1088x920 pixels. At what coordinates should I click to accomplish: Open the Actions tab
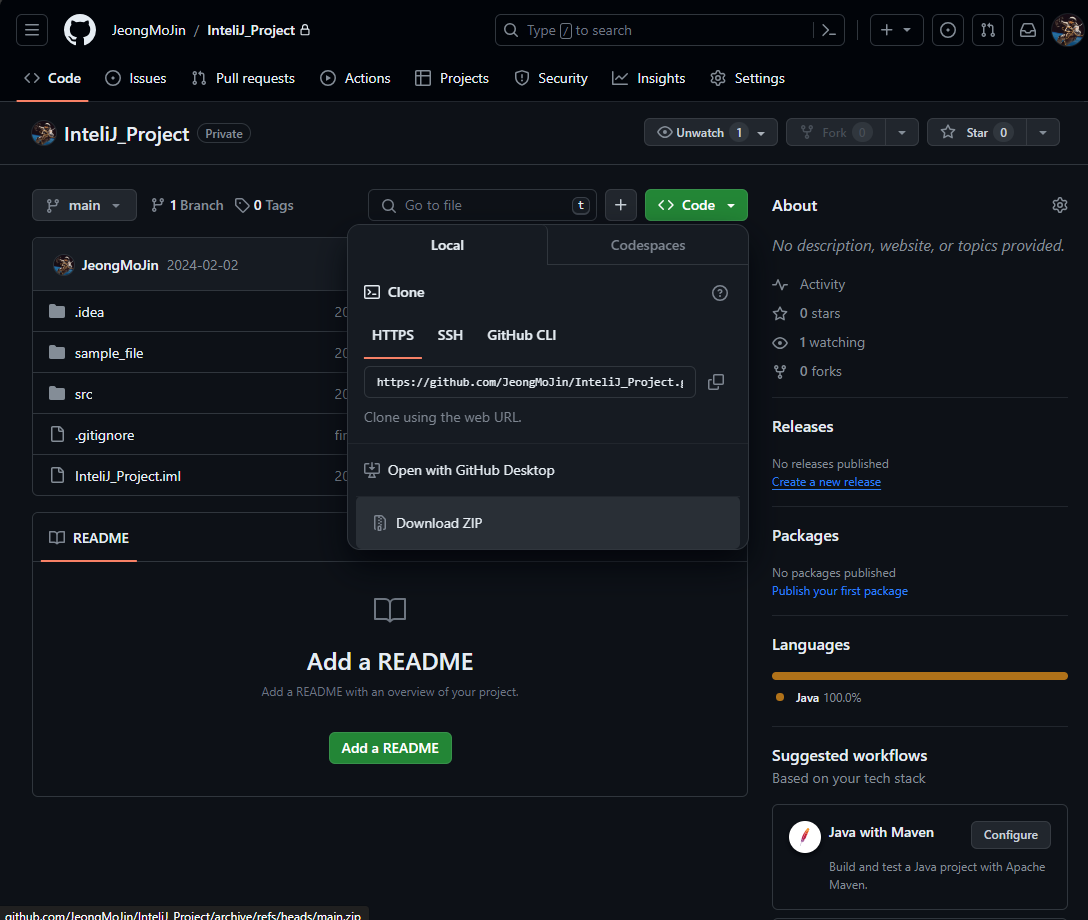pos(355,78)
